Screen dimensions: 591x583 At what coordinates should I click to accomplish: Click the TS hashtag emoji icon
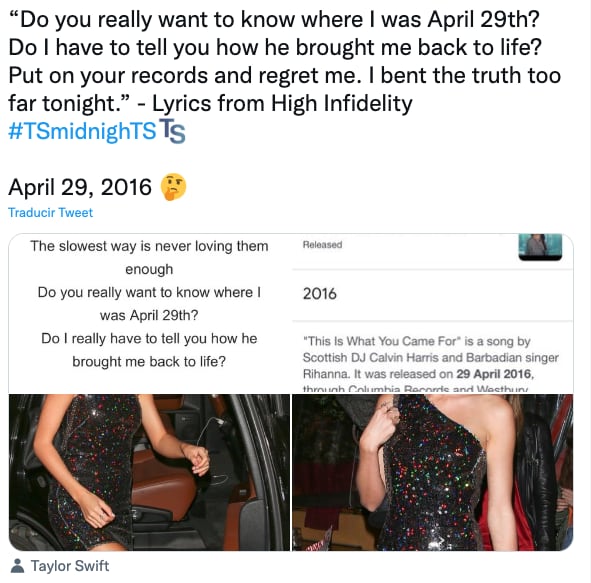tap(173, 131)
